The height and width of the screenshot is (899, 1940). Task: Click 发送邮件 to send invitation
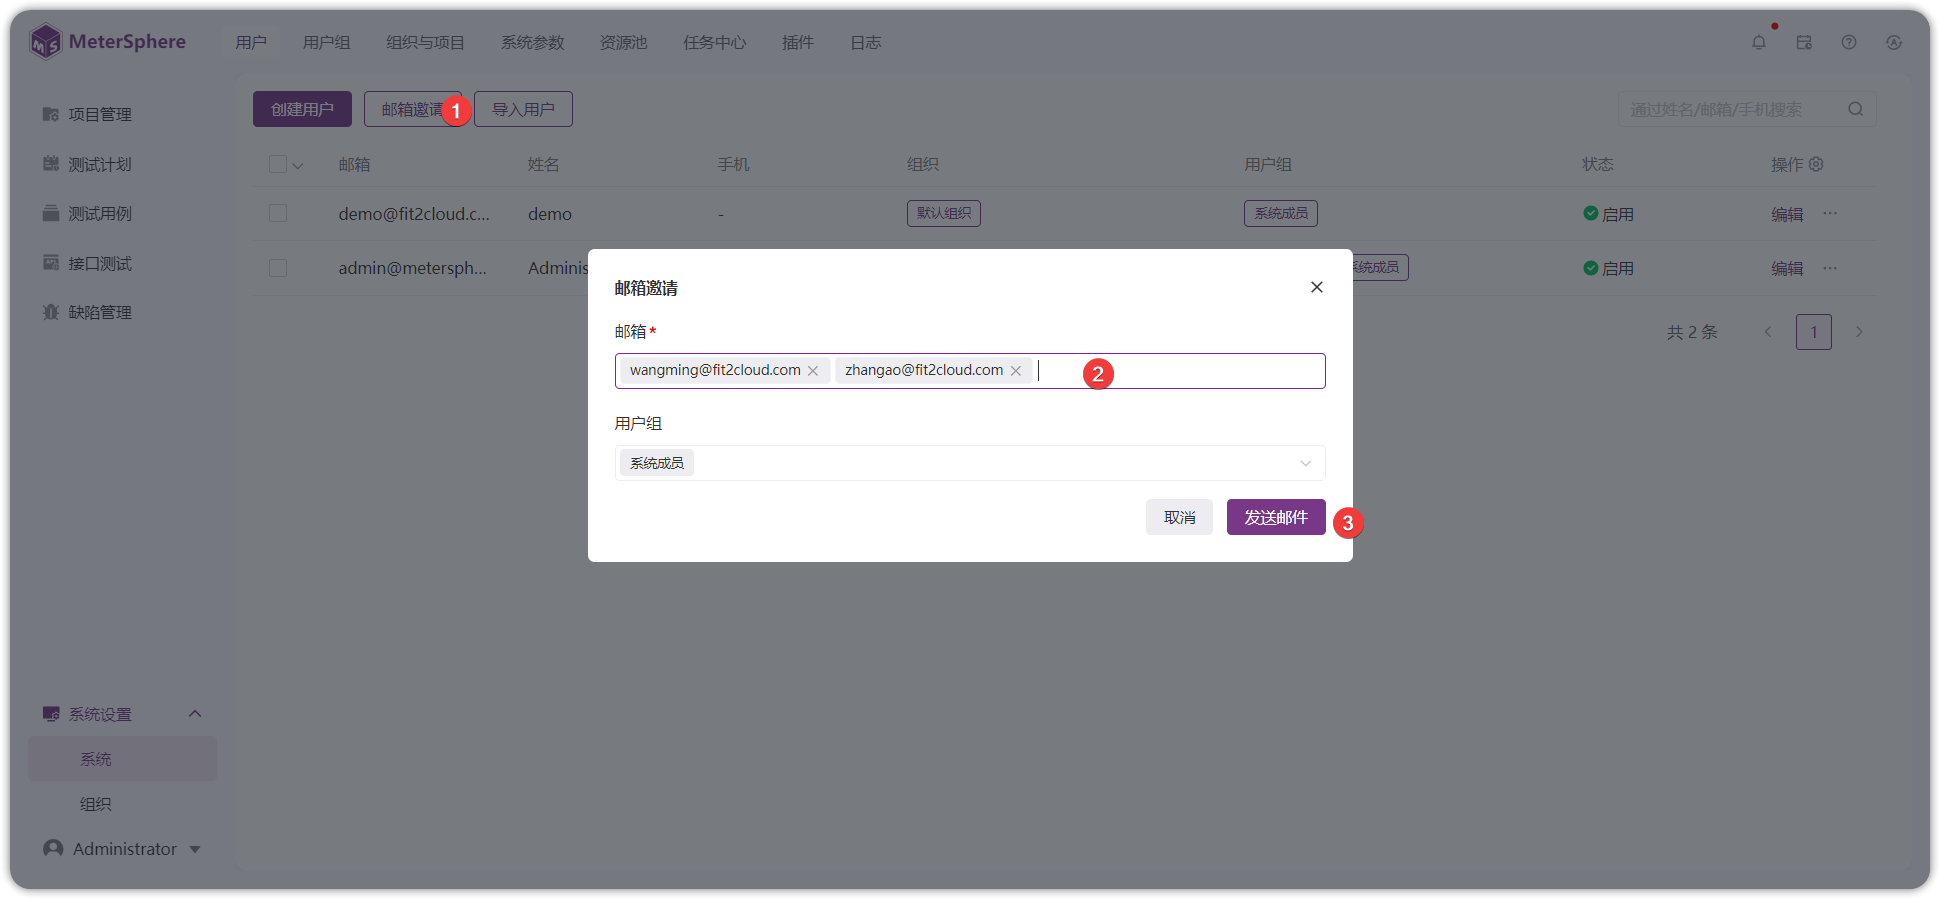1276,517
